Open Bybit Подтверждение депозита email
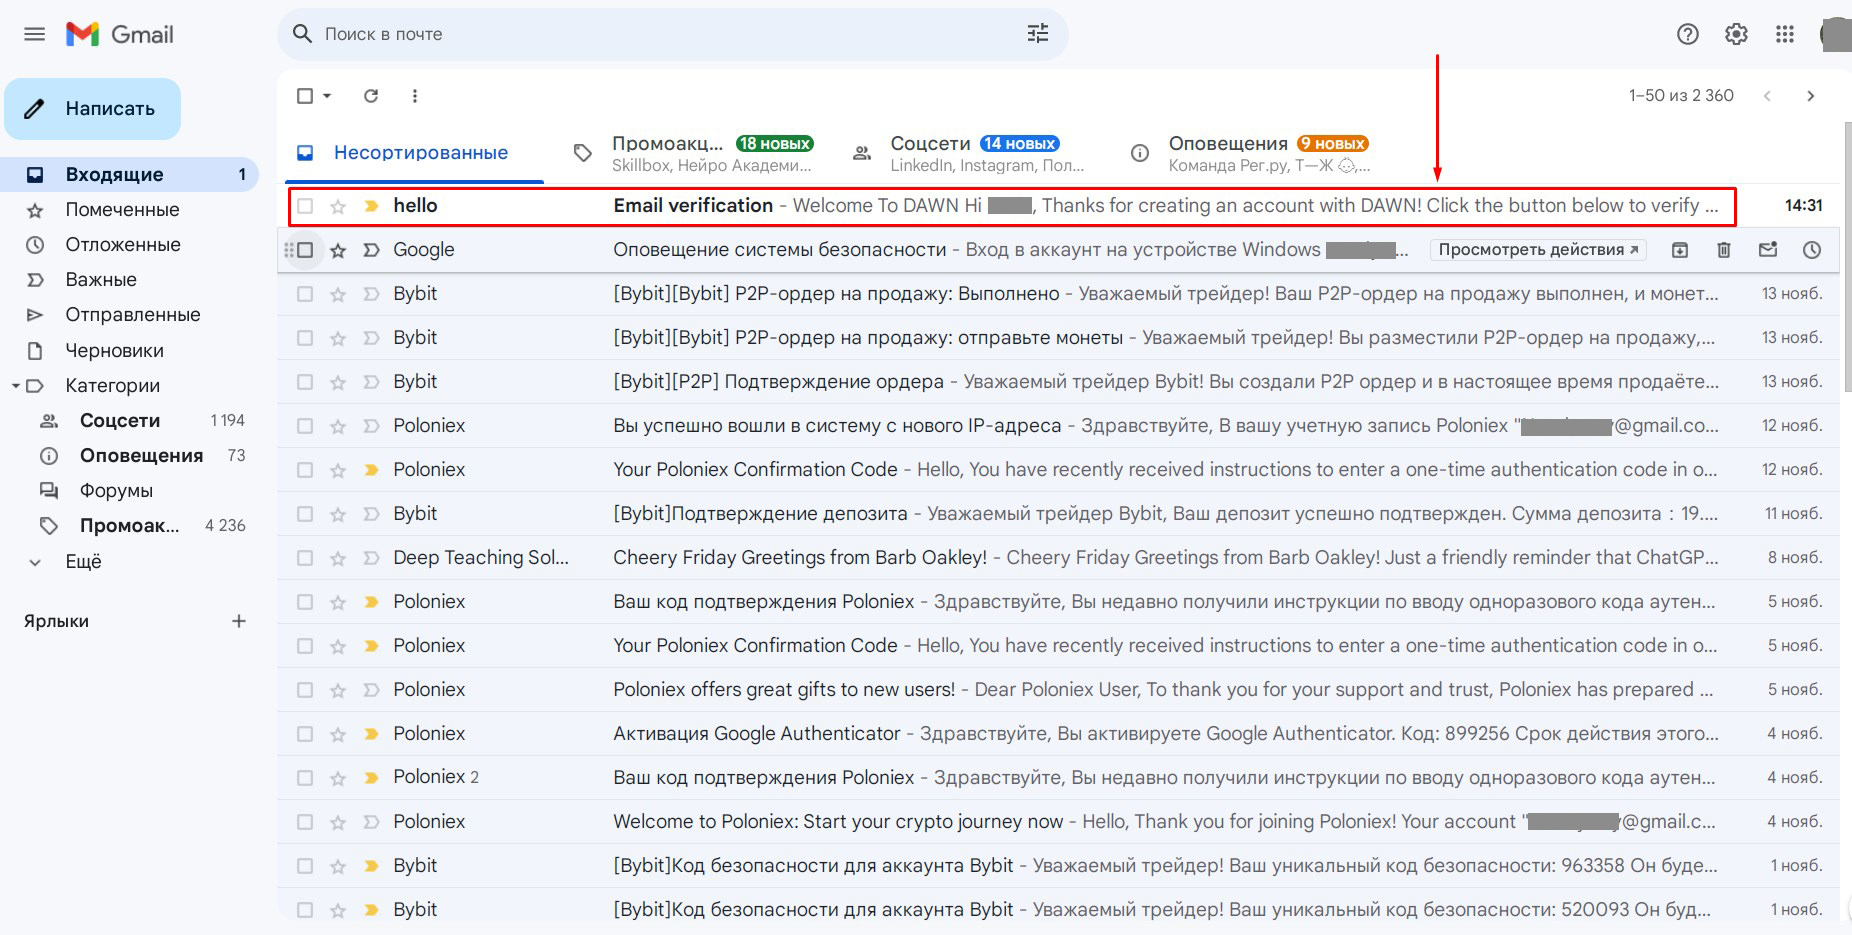 (x=1058, y=514)
